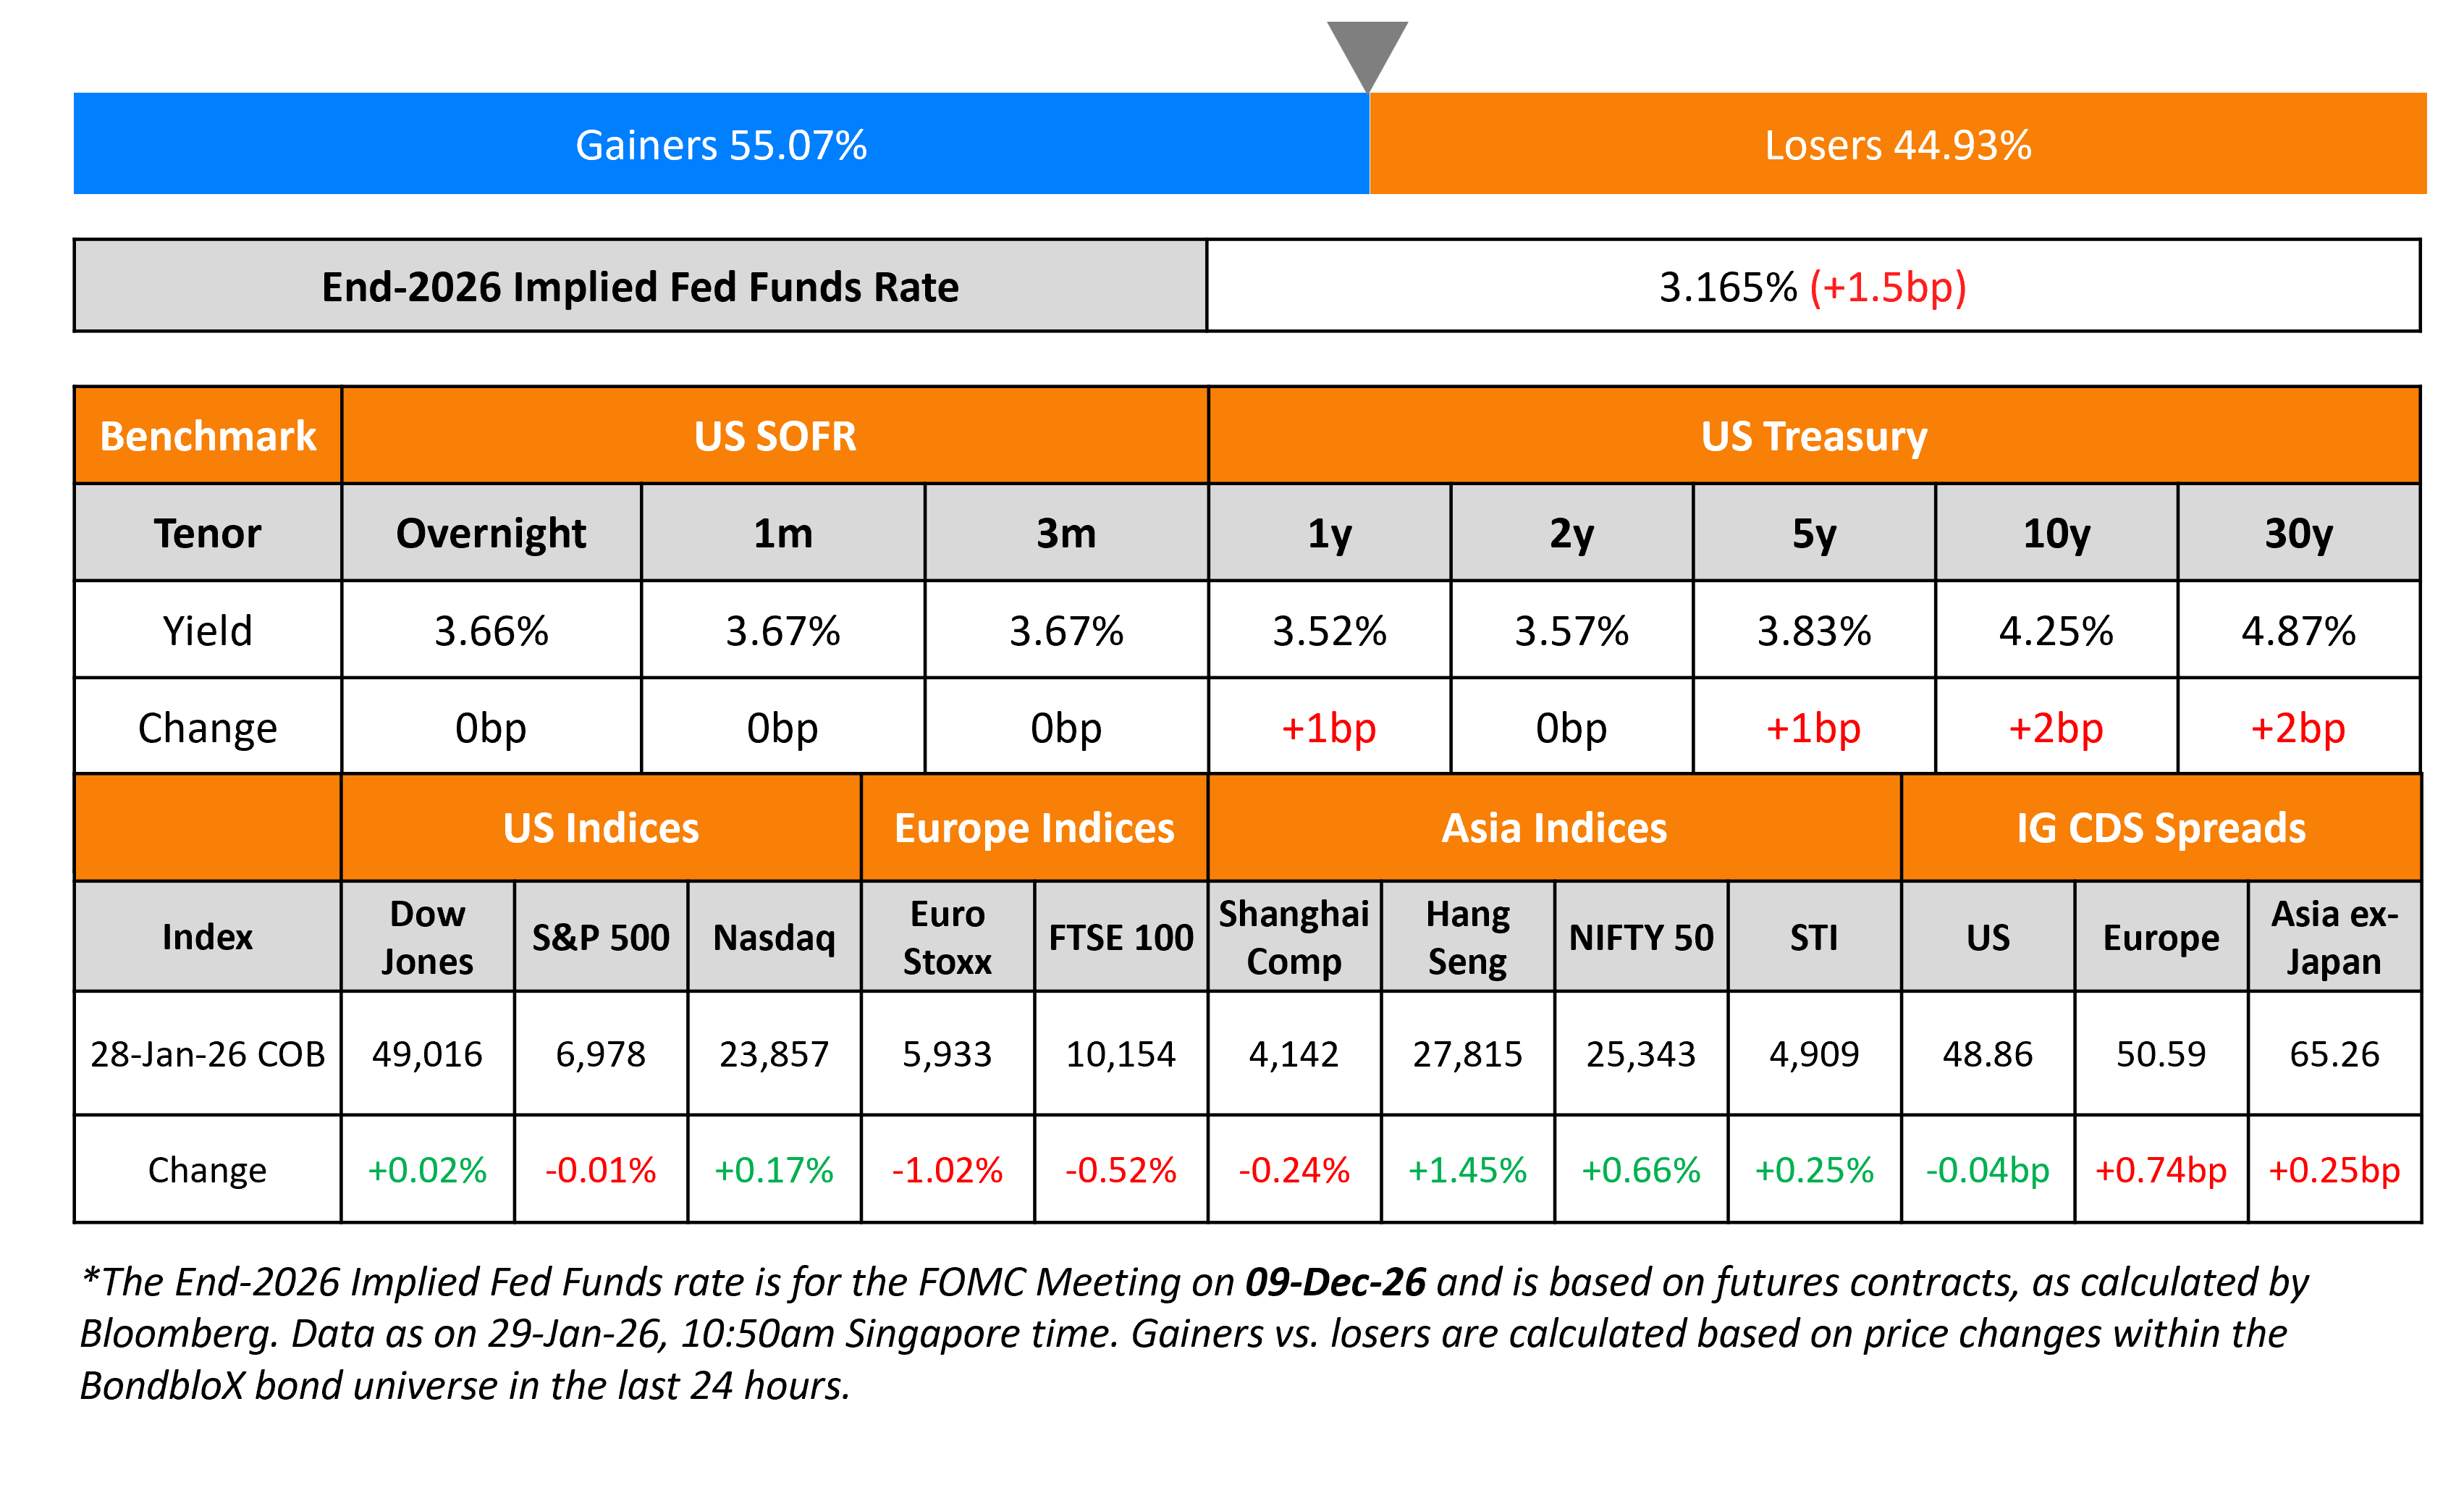The width and height of the screenshot is (2464, 1488).
Task: Click the 3.165% (+1.5bp) rate value
Action: (1812, 287)
